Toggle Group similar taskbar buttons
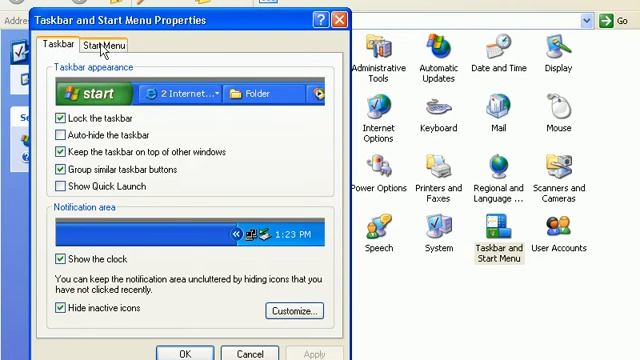 (x=60, y=169)
